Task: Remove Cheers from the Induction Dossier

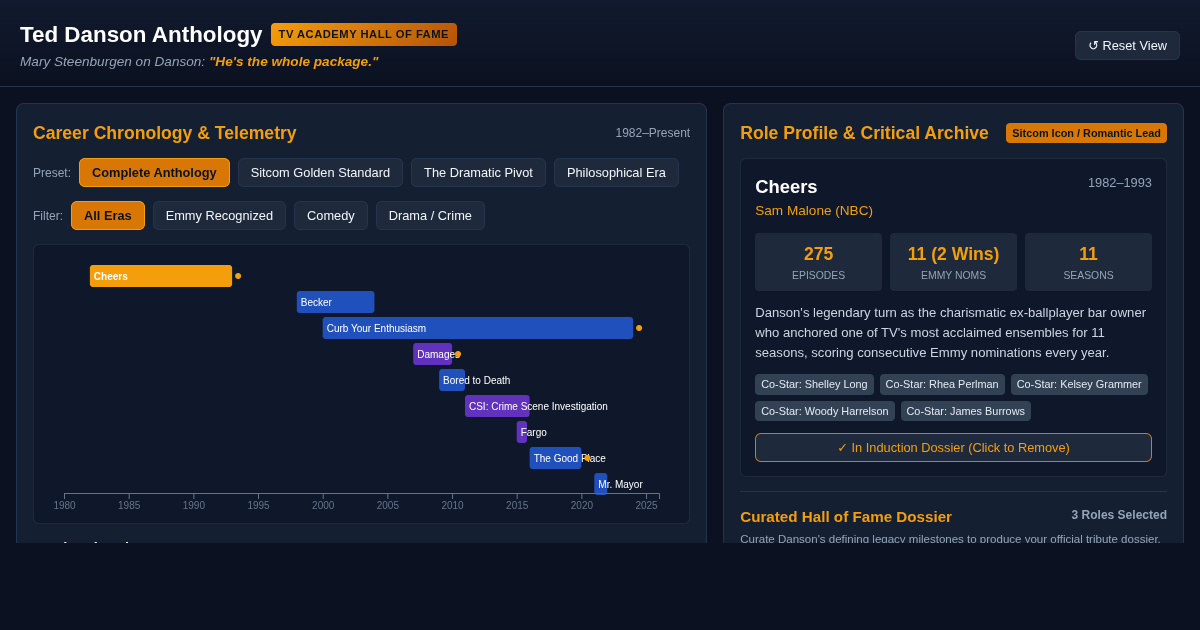Action: (x=953, y=447)
